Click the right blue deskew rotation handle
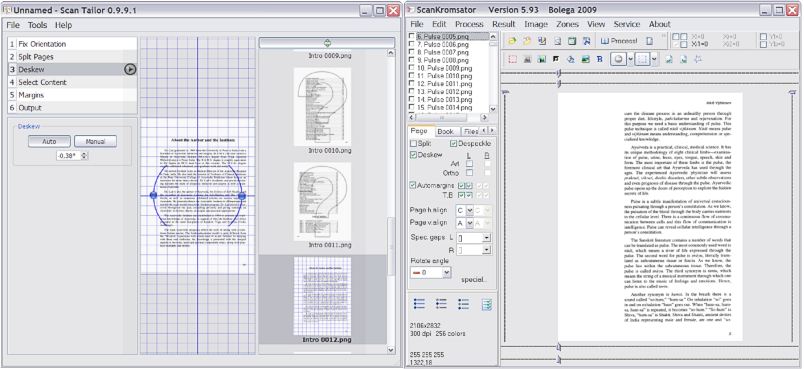 [242, 196]
